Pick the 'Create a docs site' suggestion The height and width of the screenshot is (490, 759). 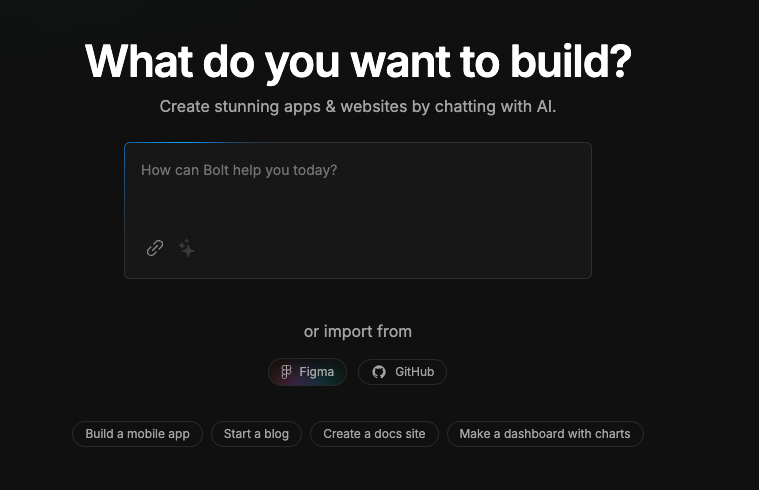pyautogui.click(x=374, y=434)
